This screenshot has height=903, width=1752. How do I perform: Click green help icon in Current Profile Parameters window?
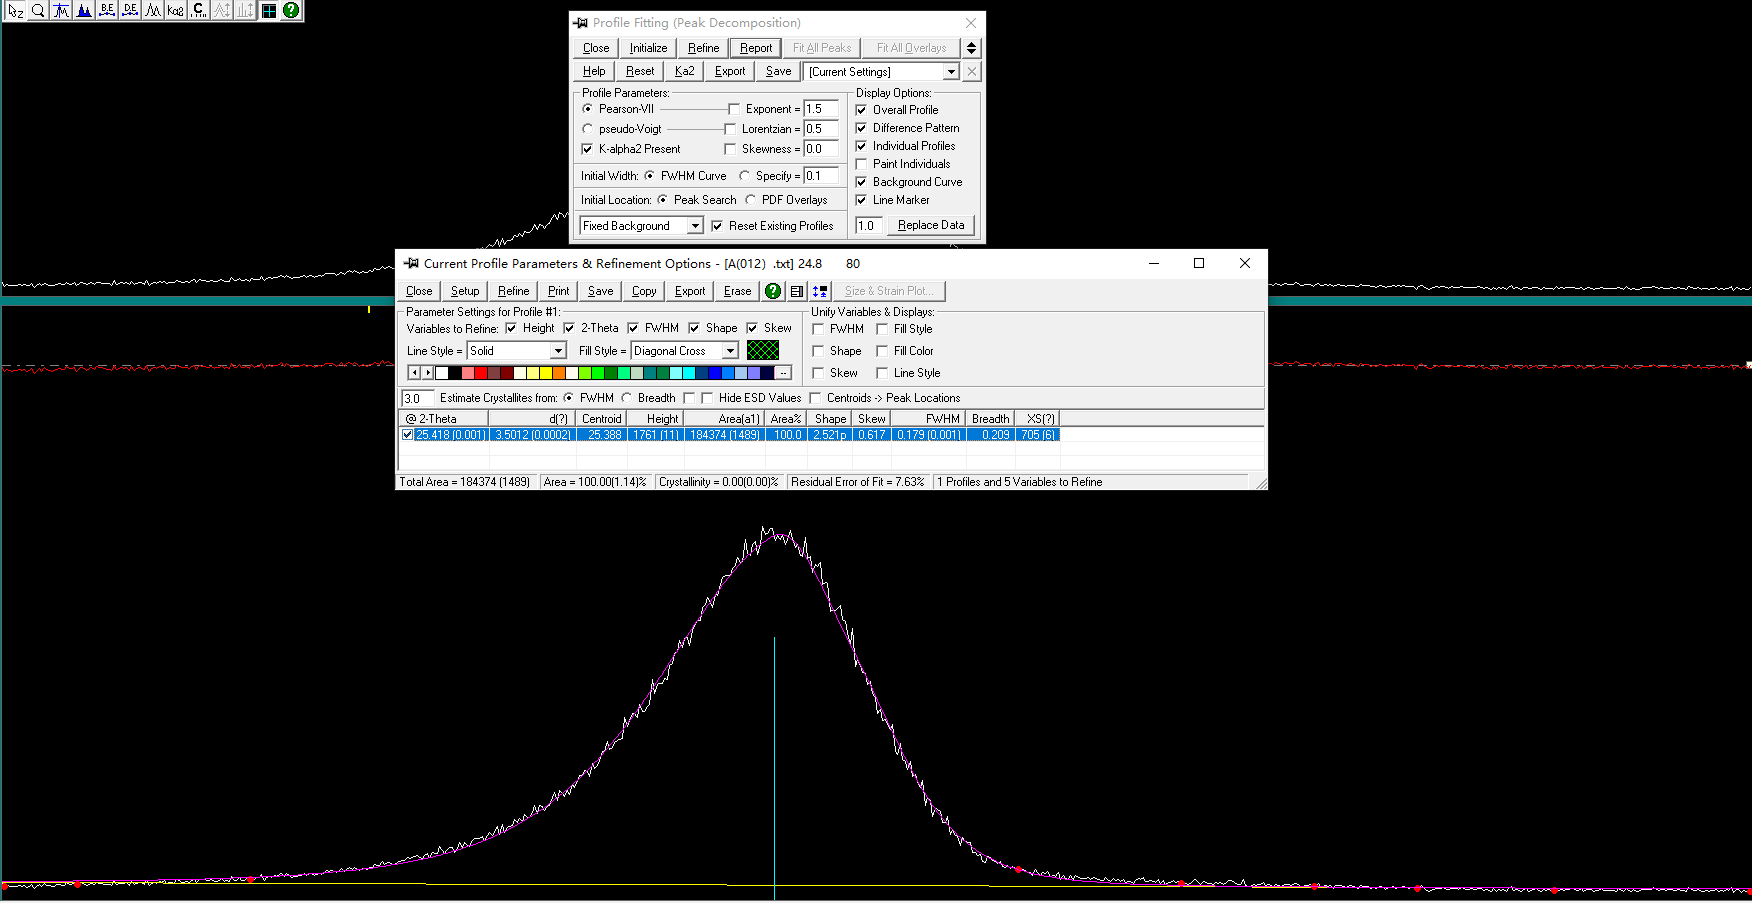[x=773, y=291]
